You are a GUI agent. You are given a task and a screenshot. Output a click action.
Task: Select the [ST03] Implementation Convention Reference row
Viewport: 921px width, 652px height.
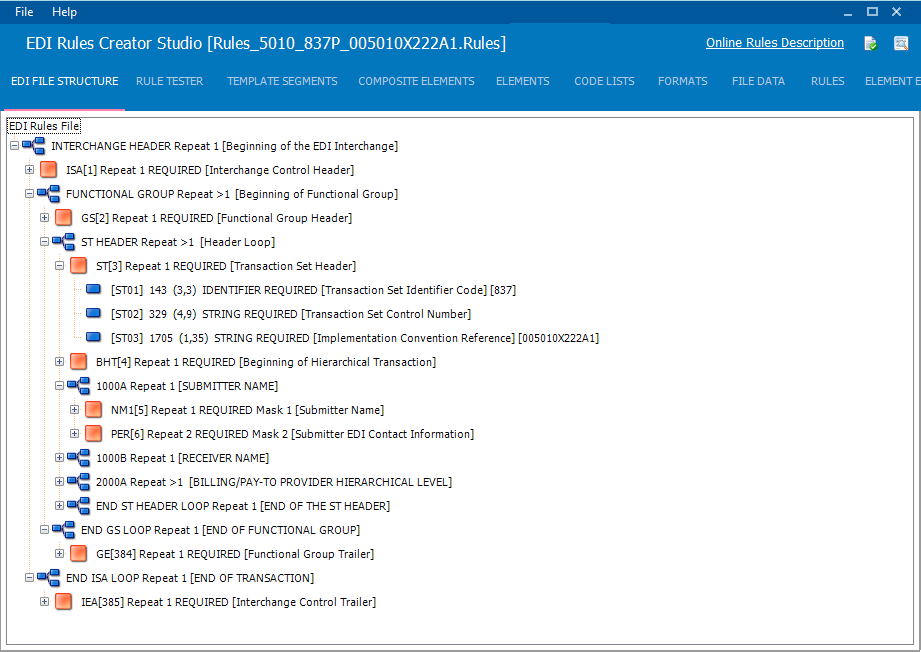tap(355, 338)
